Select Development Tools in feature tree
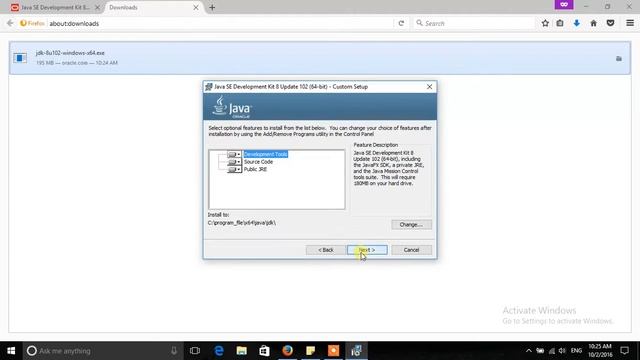Image resolution: width=640 pixels, height=360 pixels. (265, 154)
